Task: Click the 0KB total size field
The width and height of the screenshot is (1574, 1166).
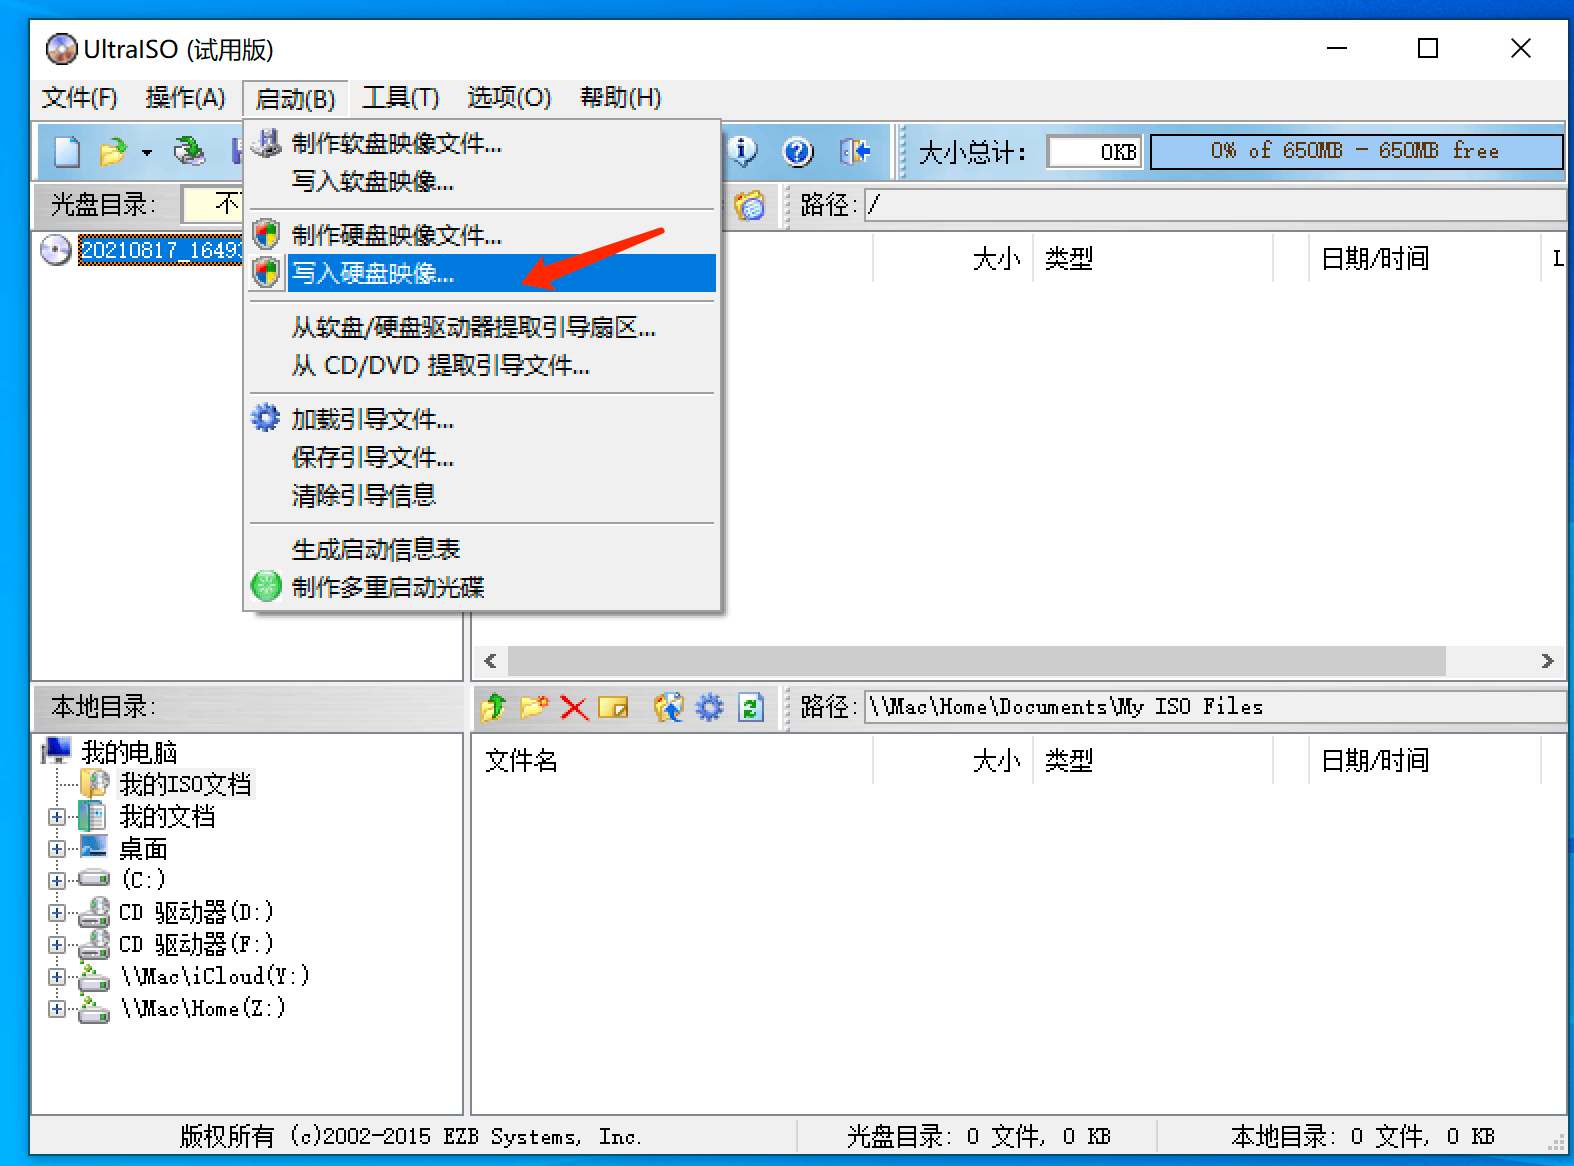Action: click(1095, 152)
